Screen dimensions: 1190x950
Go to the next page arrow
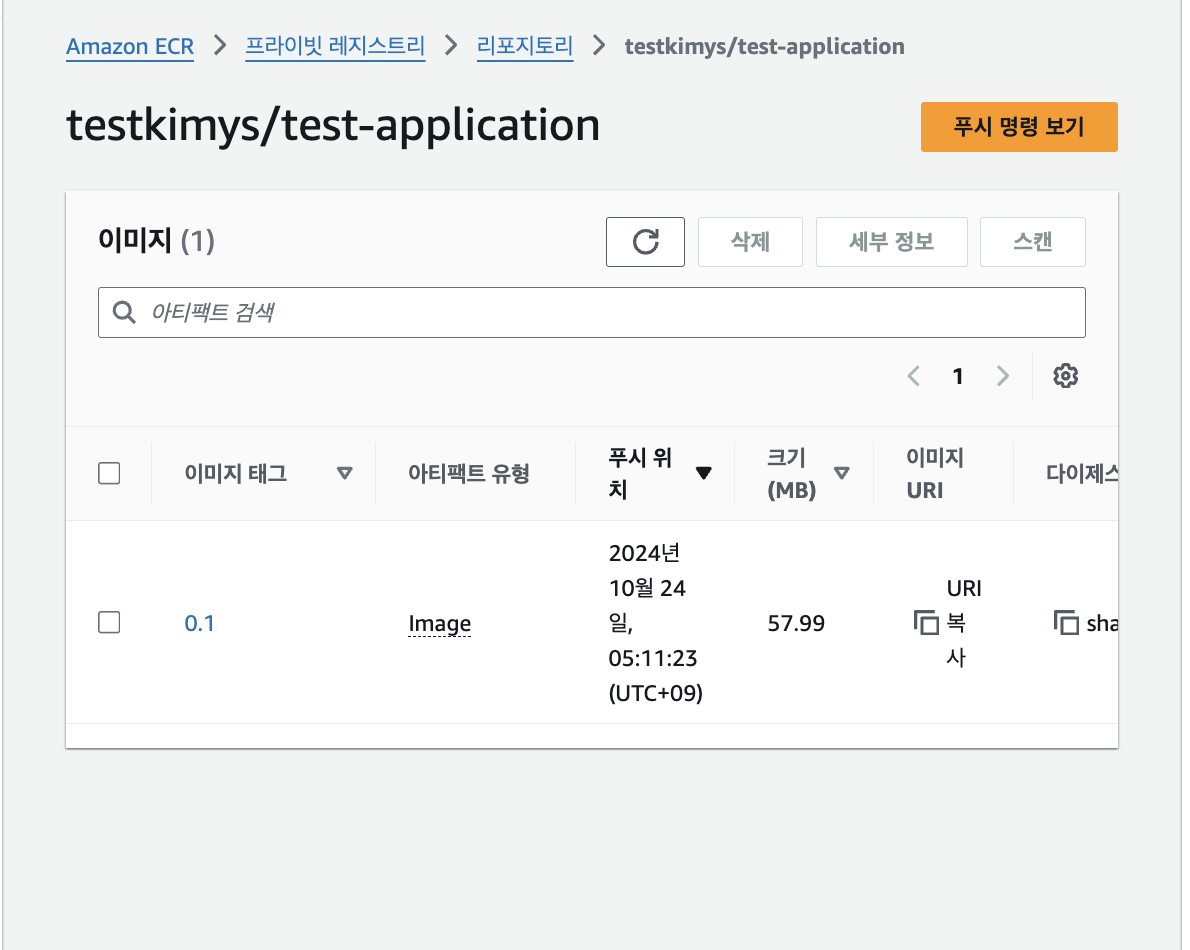coord(1003,376)
